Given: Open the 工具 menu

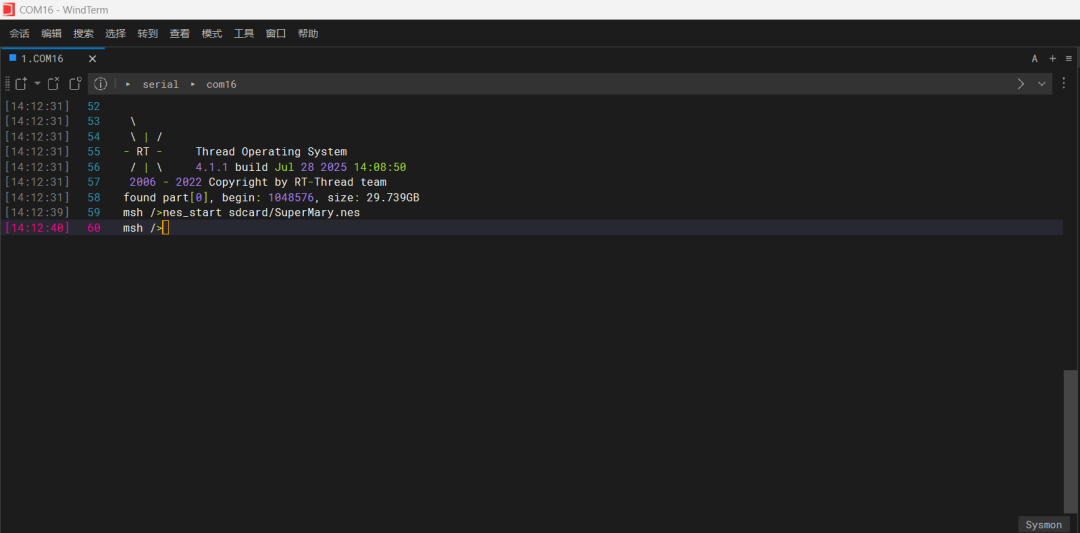Looking at the screenshot, I should (243, 33).
